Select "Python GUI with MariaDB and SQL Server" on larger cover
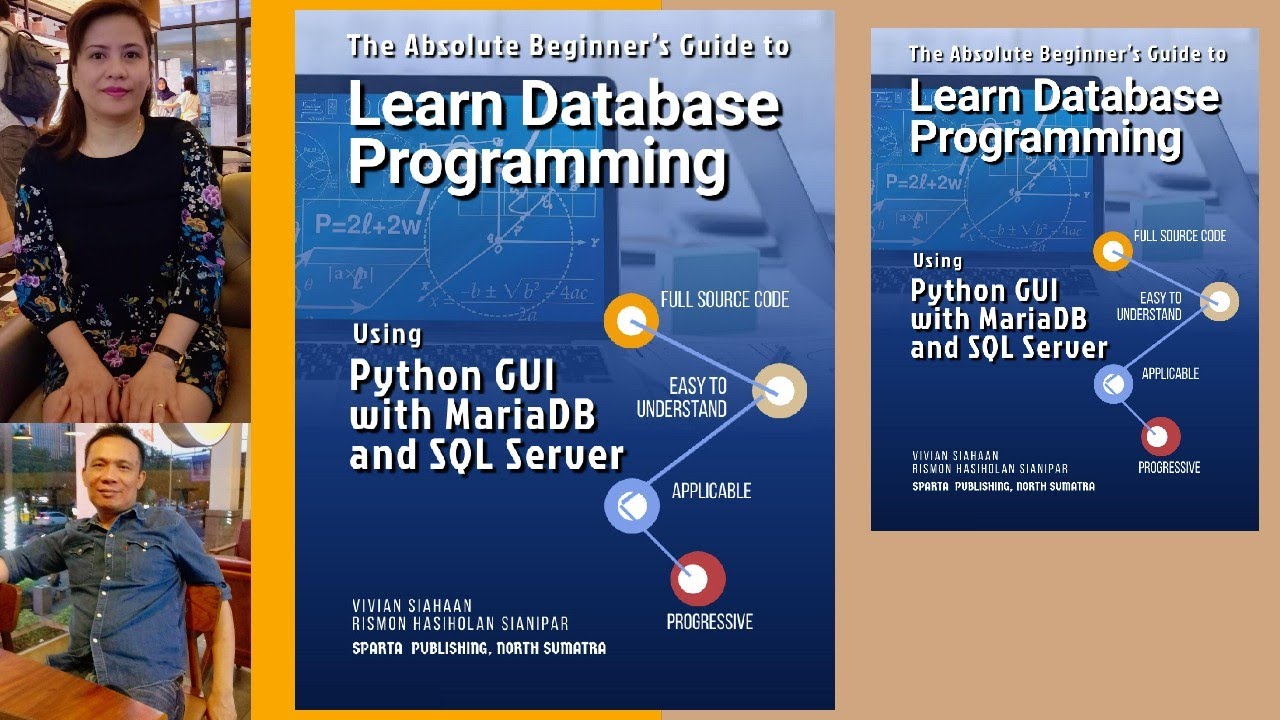Screen dimensions: 1280x720 [x=487, y=415]
